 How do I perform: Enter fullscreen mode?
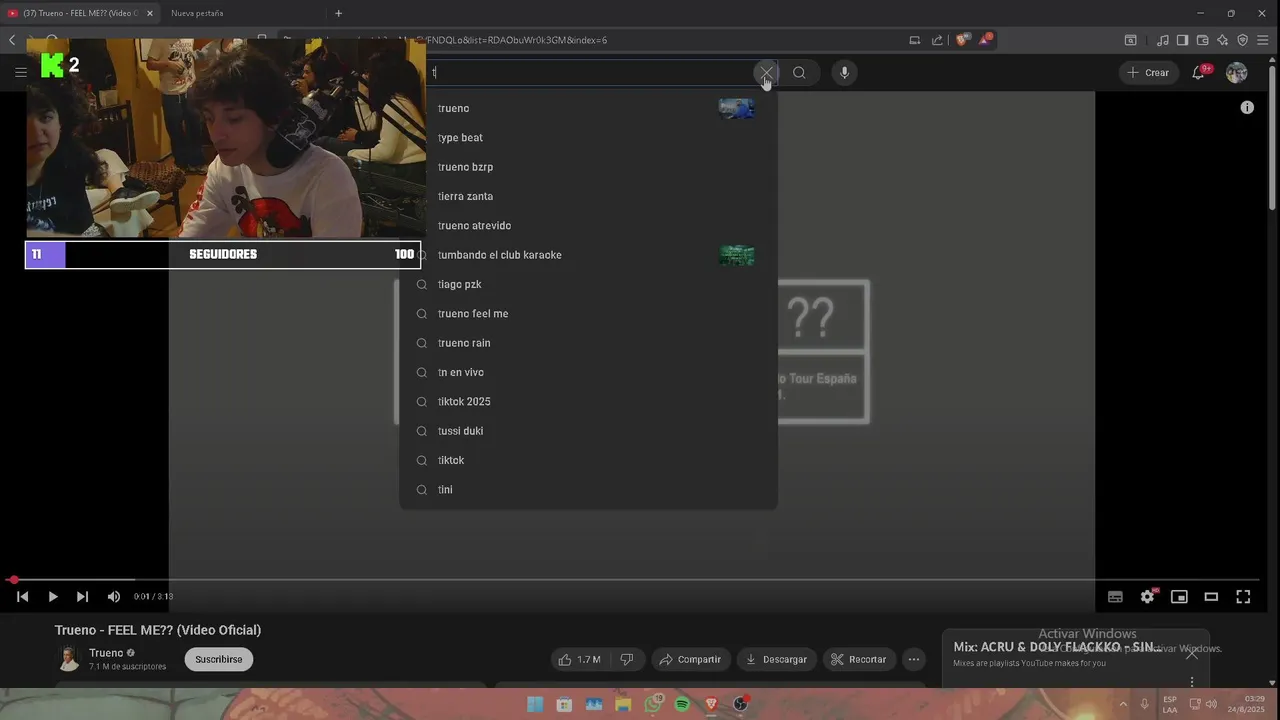tap(1243, 597)
